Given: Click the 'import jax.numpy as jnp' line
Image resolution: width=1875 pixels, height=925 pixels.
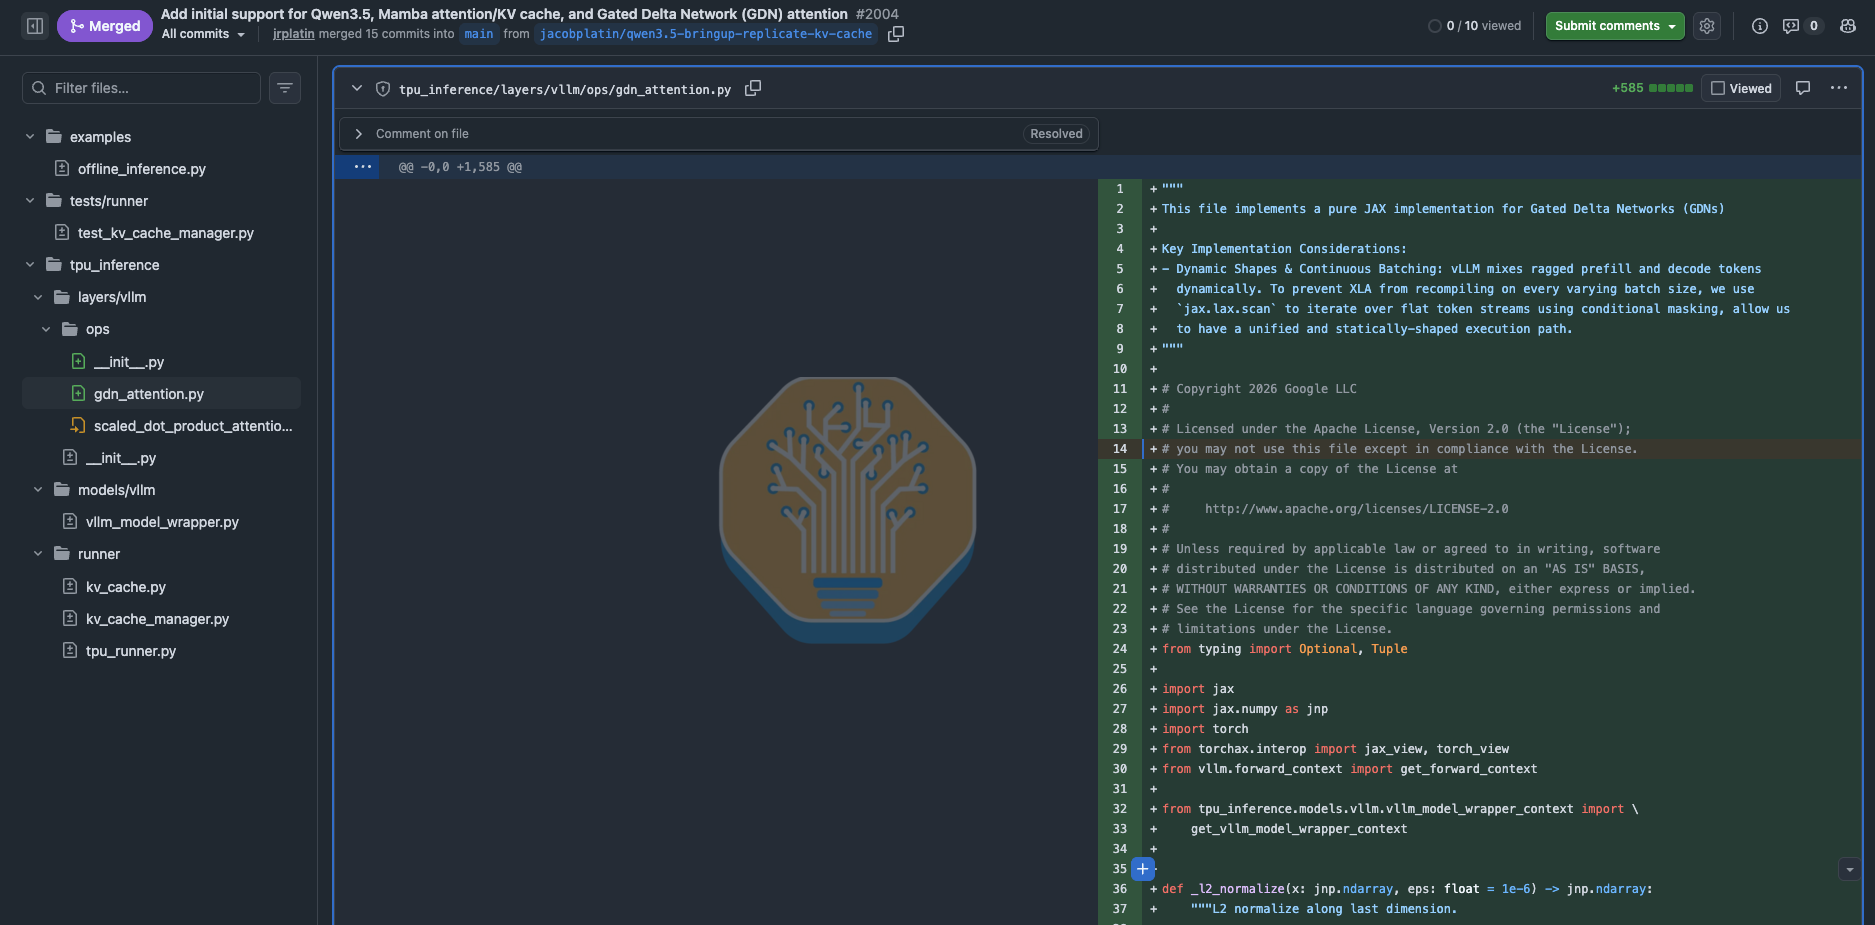Looking at the screenshot, I should coord(1245,709).
